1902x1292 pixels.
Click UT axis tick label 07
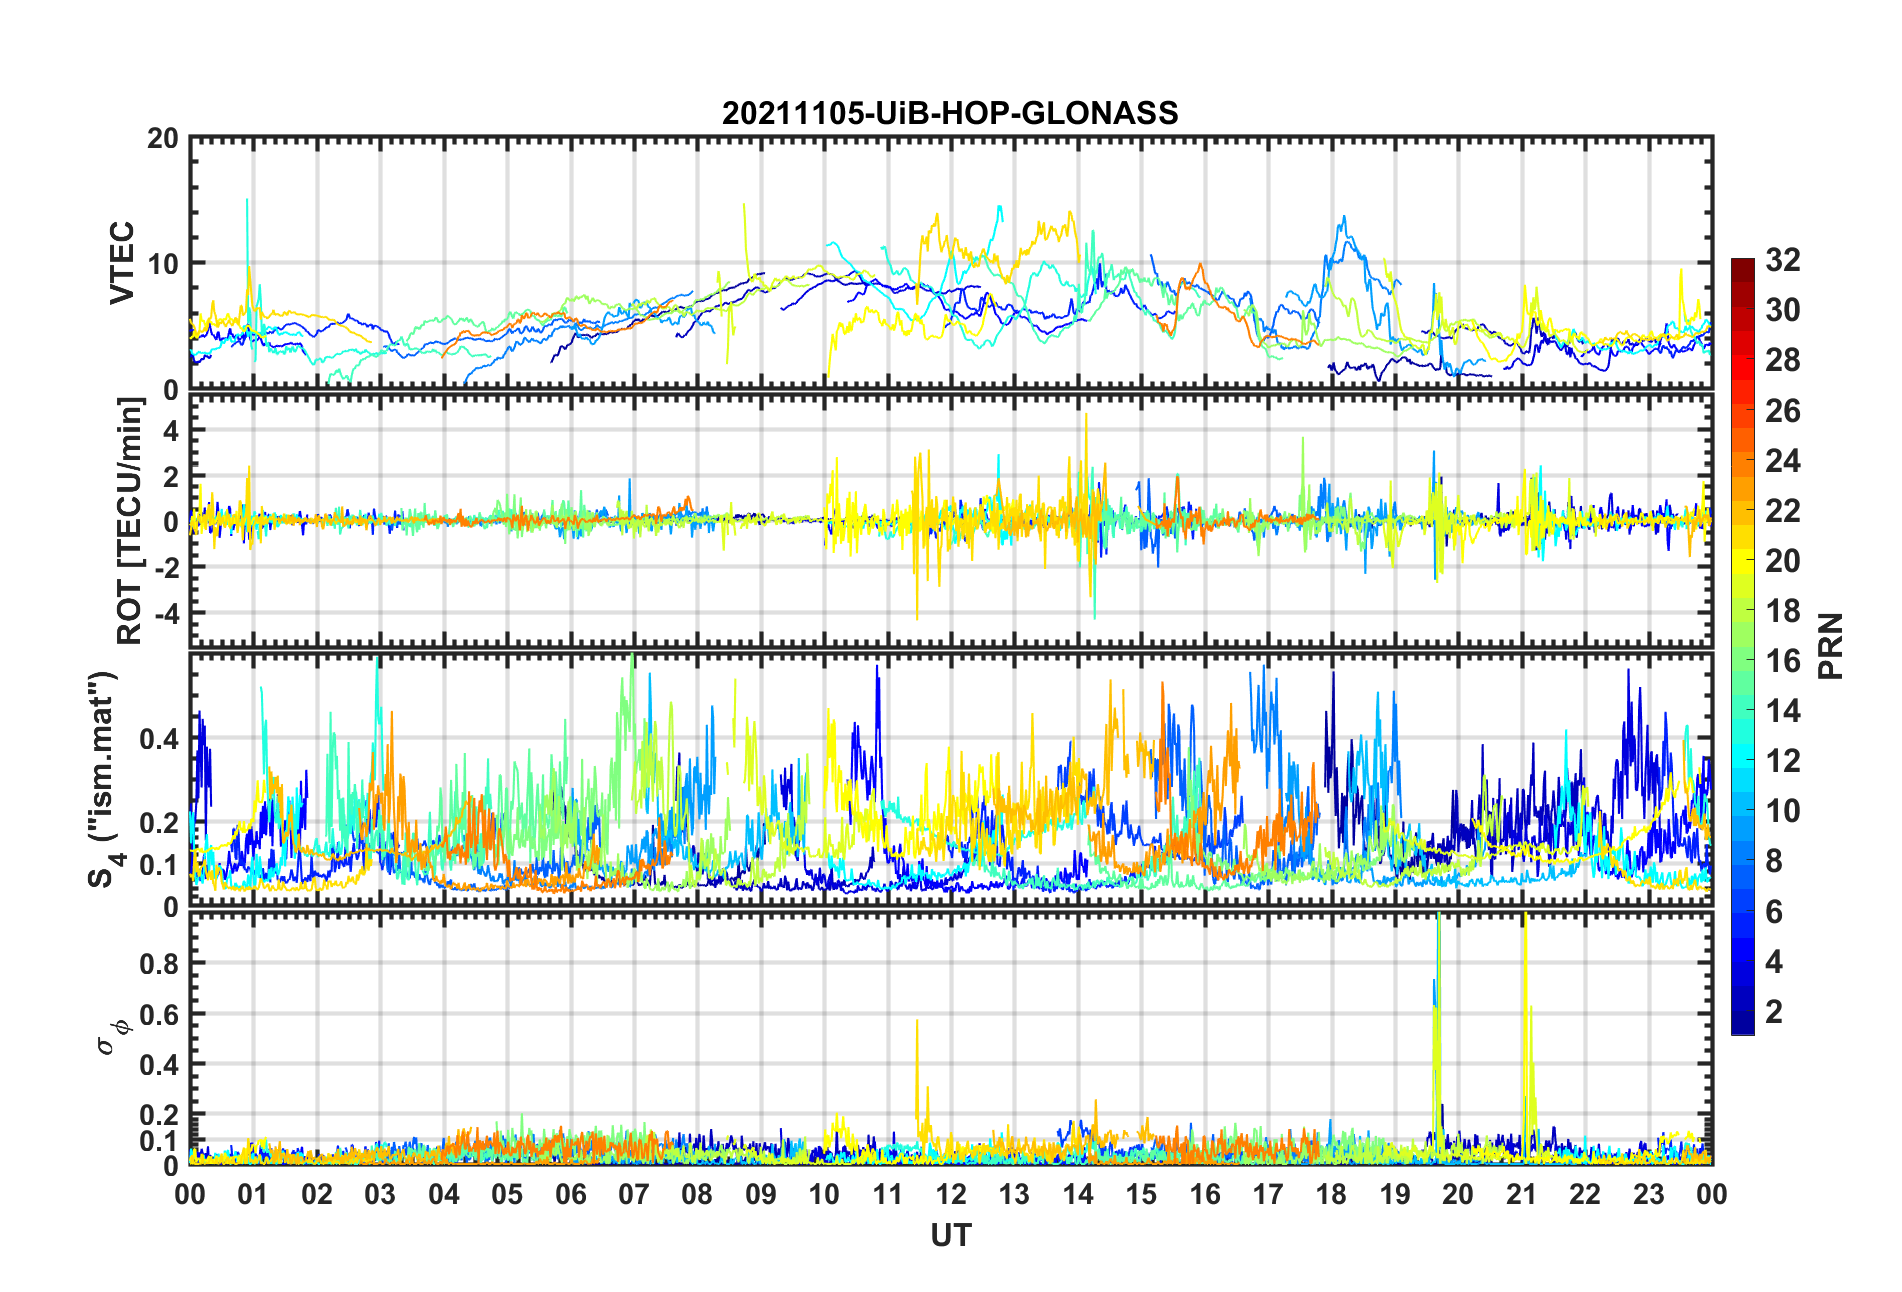coord(634,1194)
